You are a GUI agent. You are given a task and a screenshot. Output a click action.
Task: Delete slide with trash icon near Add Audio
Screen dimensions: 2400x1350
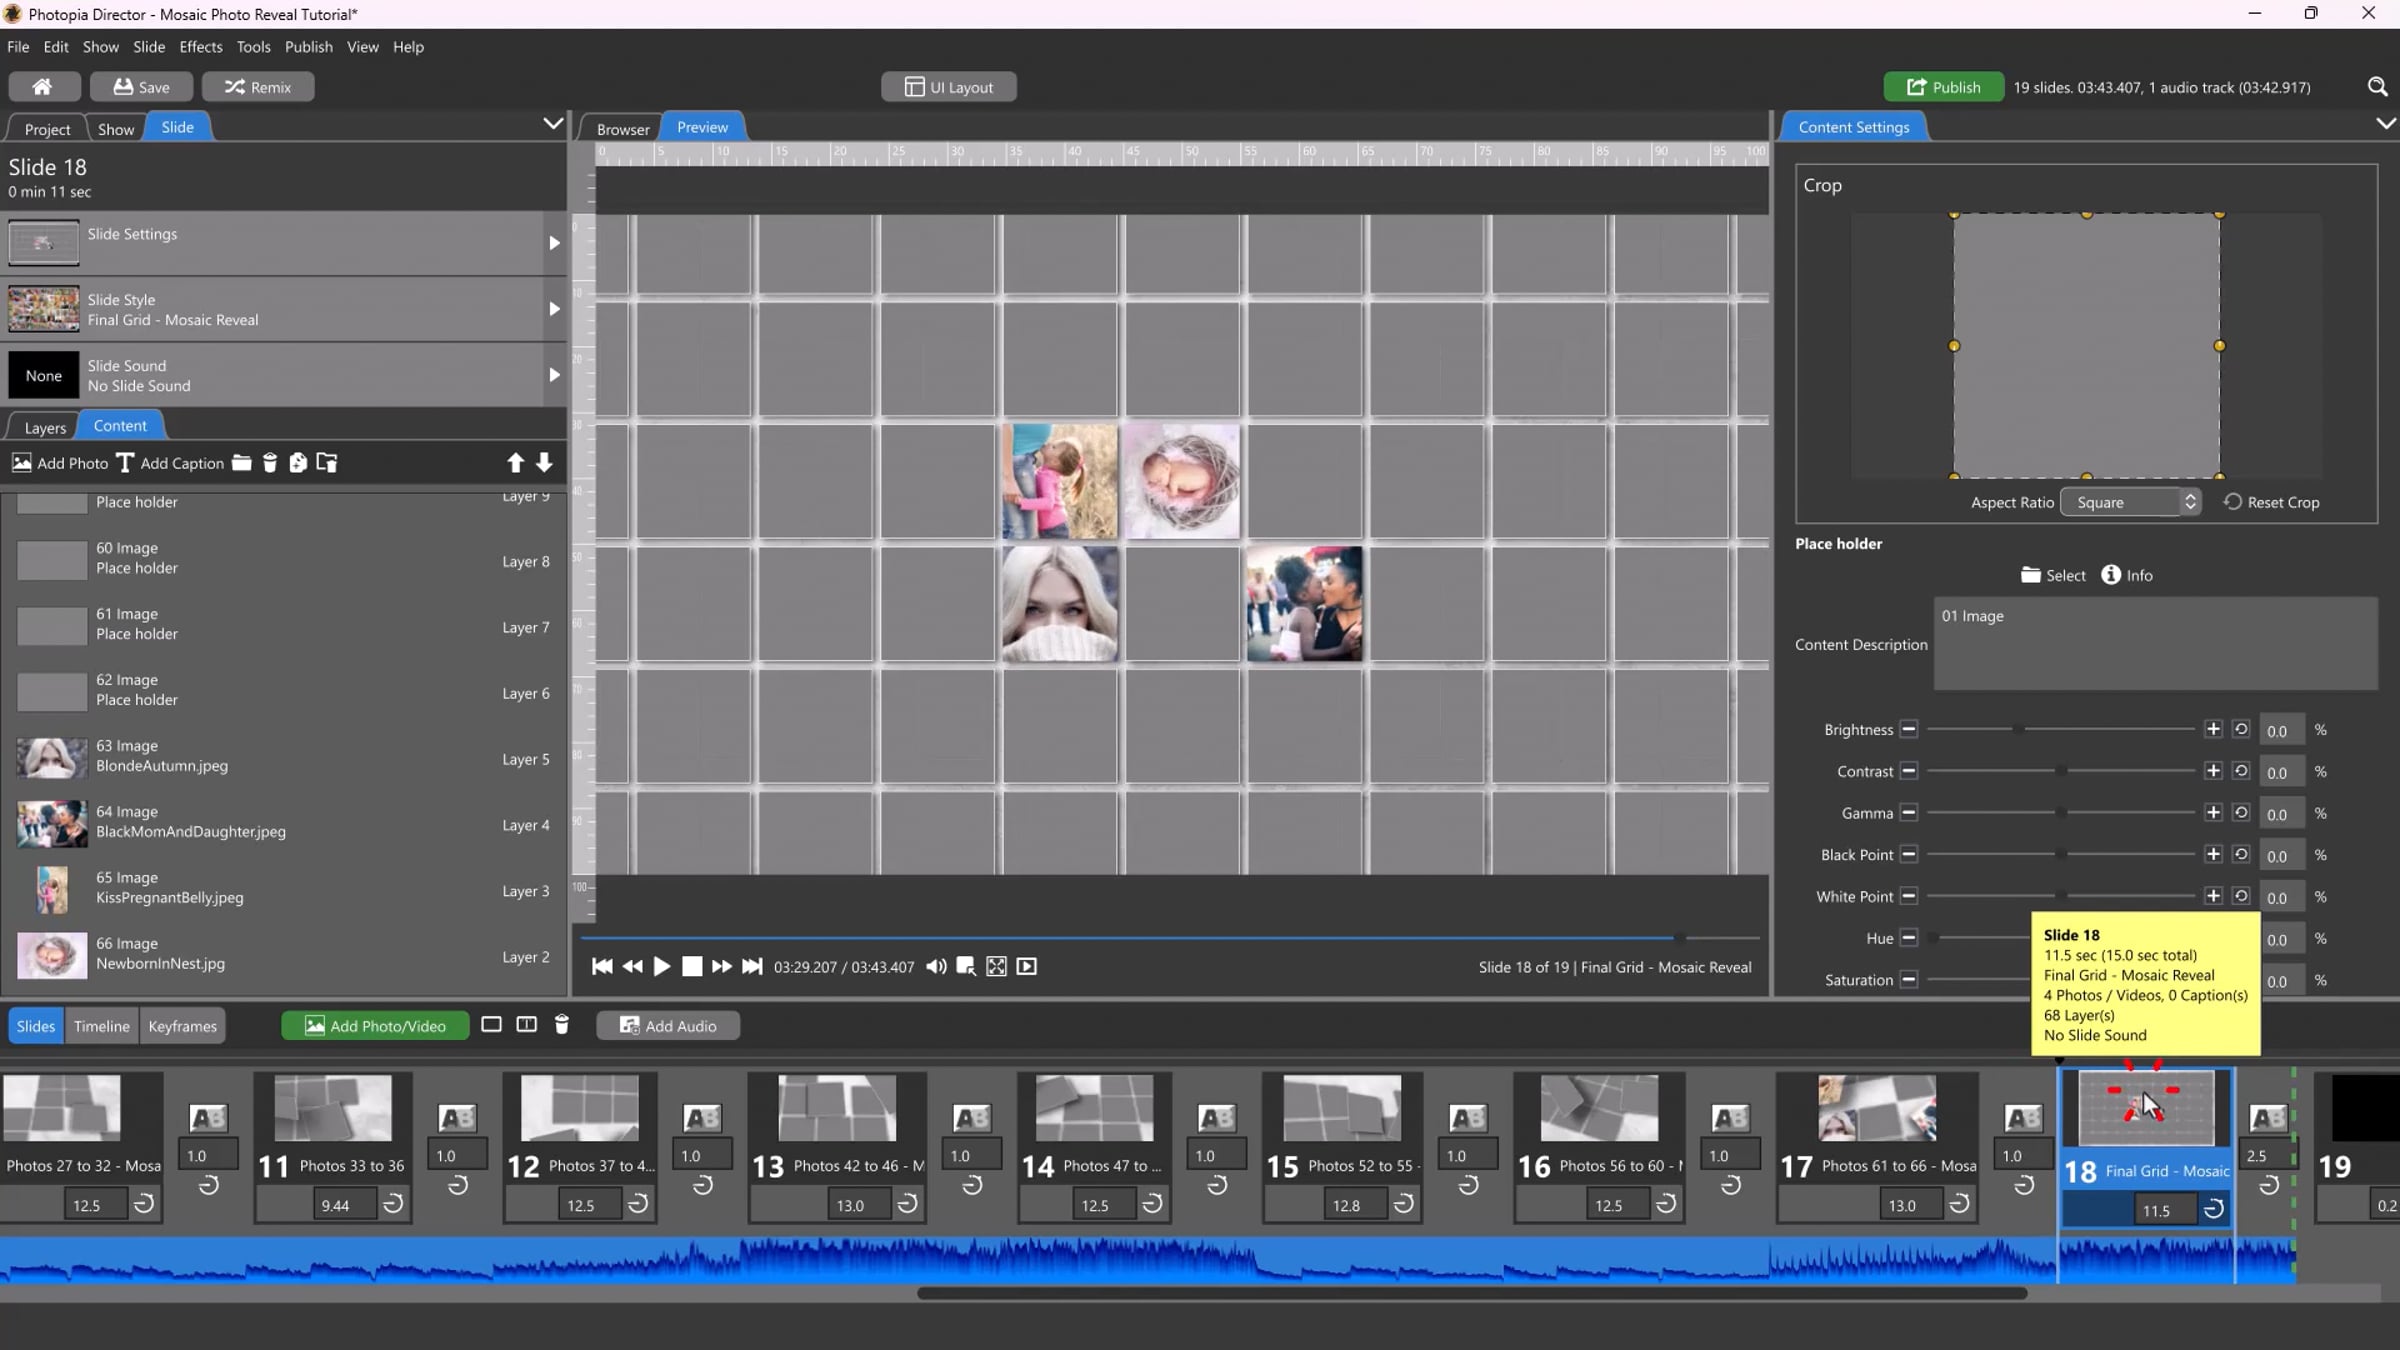(562, 1025)
